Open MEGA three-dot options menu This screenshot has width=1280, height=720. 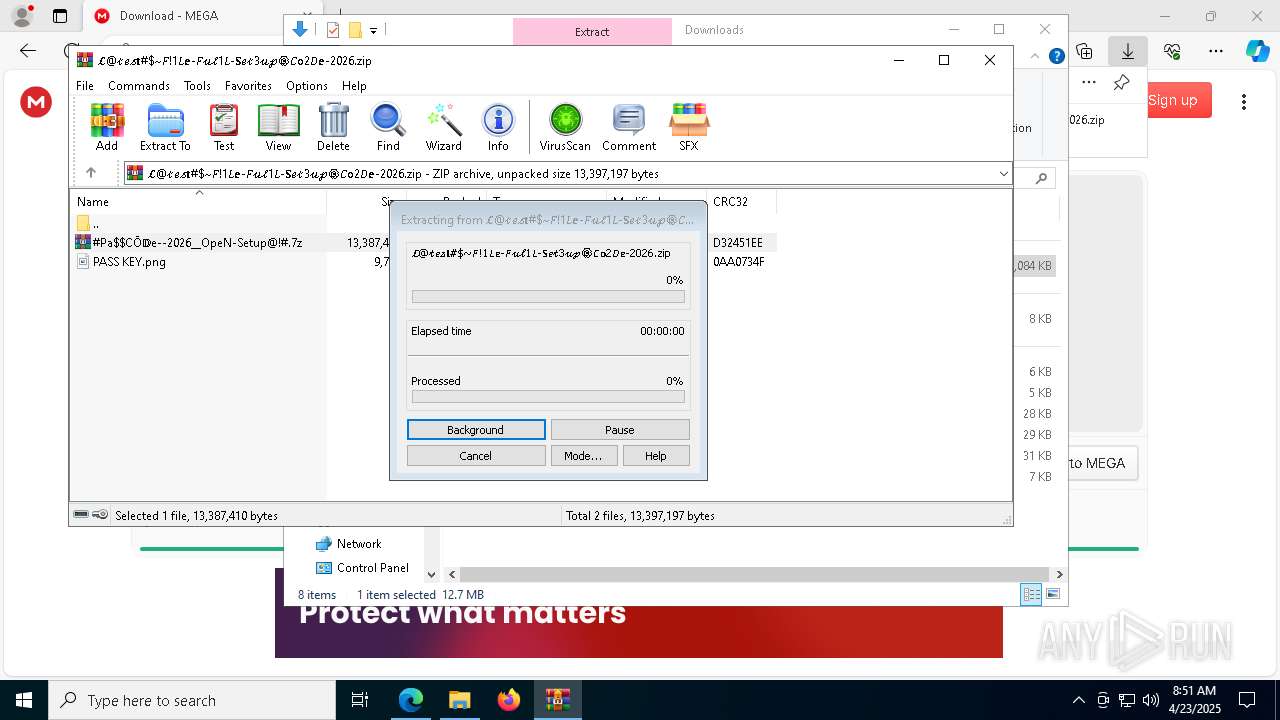pyautogui.click(x=1244, y=101)
